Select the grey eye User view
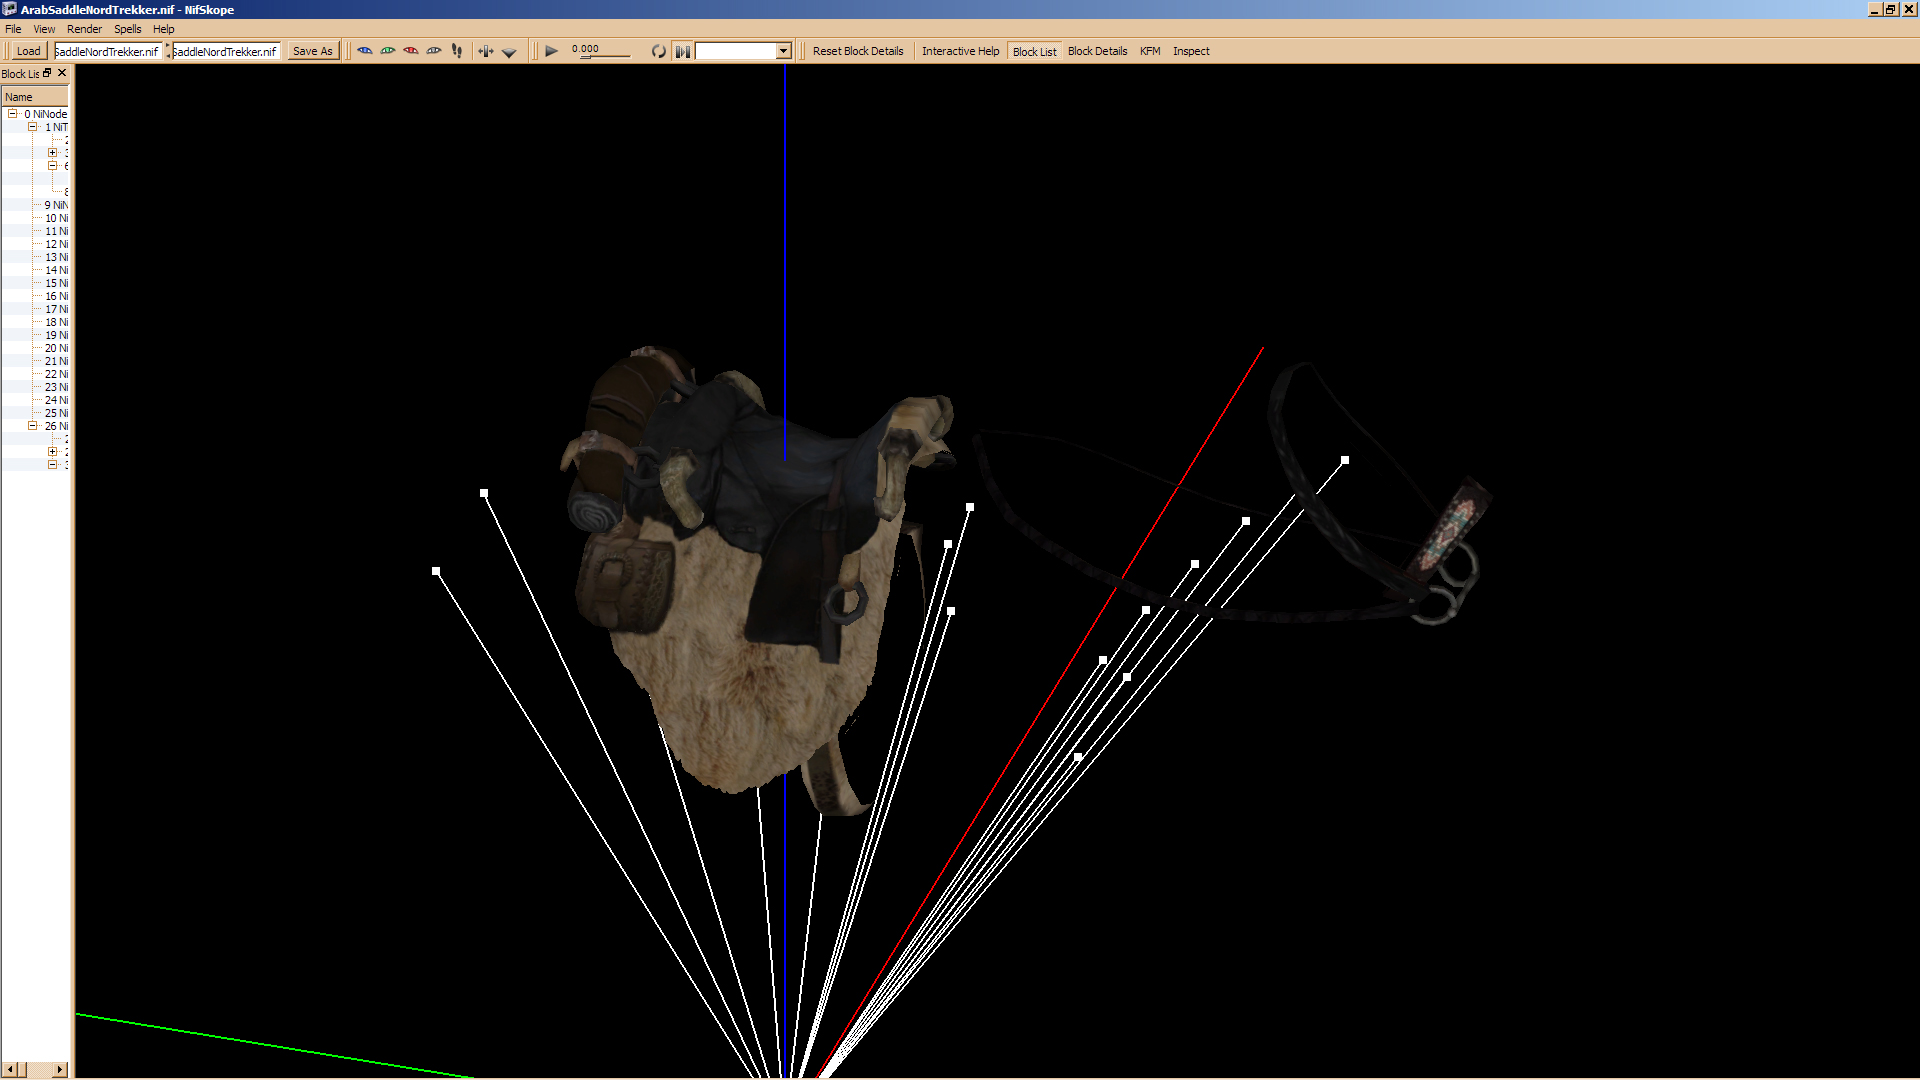The image size is (1920, 1080). tap(434, 51)
